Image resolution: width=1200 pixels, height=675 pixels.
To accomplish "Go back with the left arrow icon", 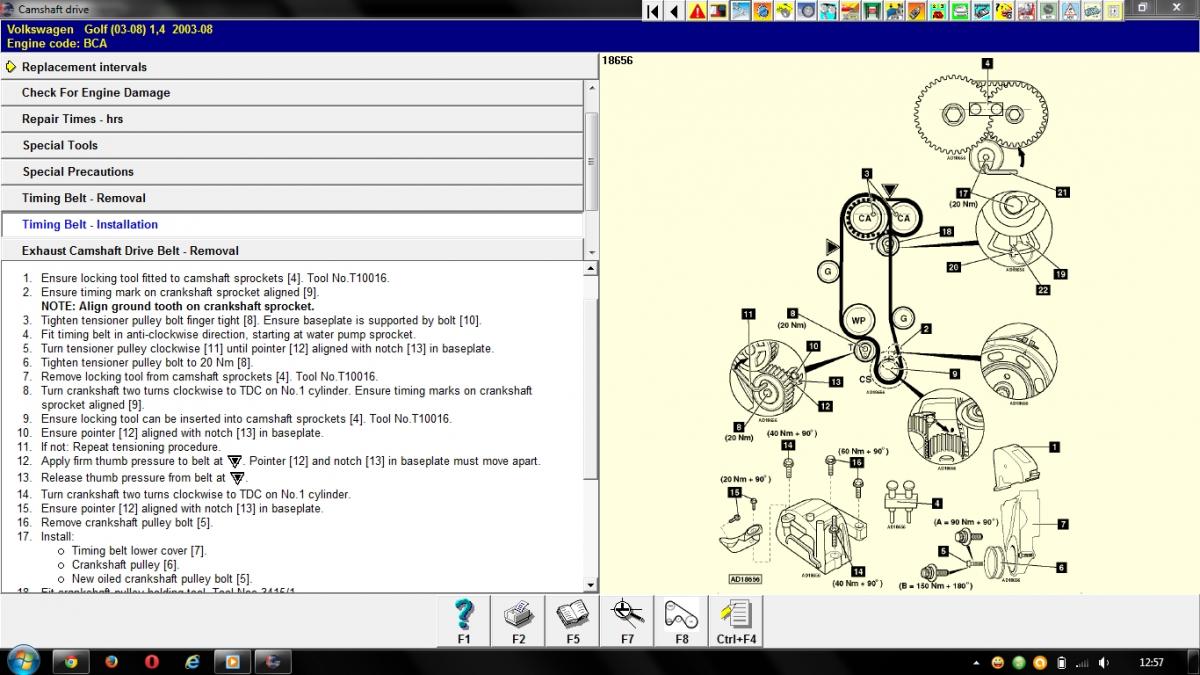I will pyautogui.click(x=675, y=11).
